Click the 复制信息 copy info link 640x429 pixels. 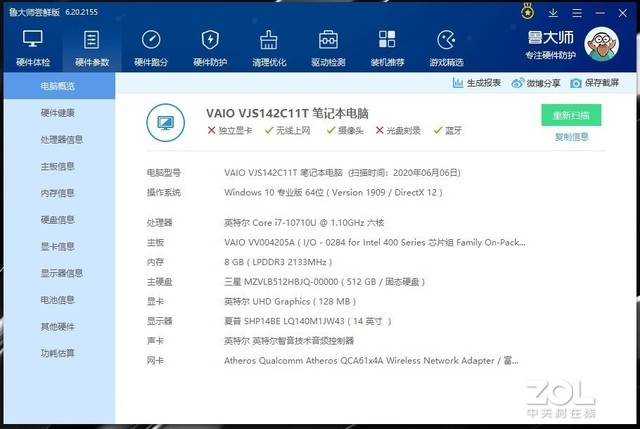(x=571, y=137)
